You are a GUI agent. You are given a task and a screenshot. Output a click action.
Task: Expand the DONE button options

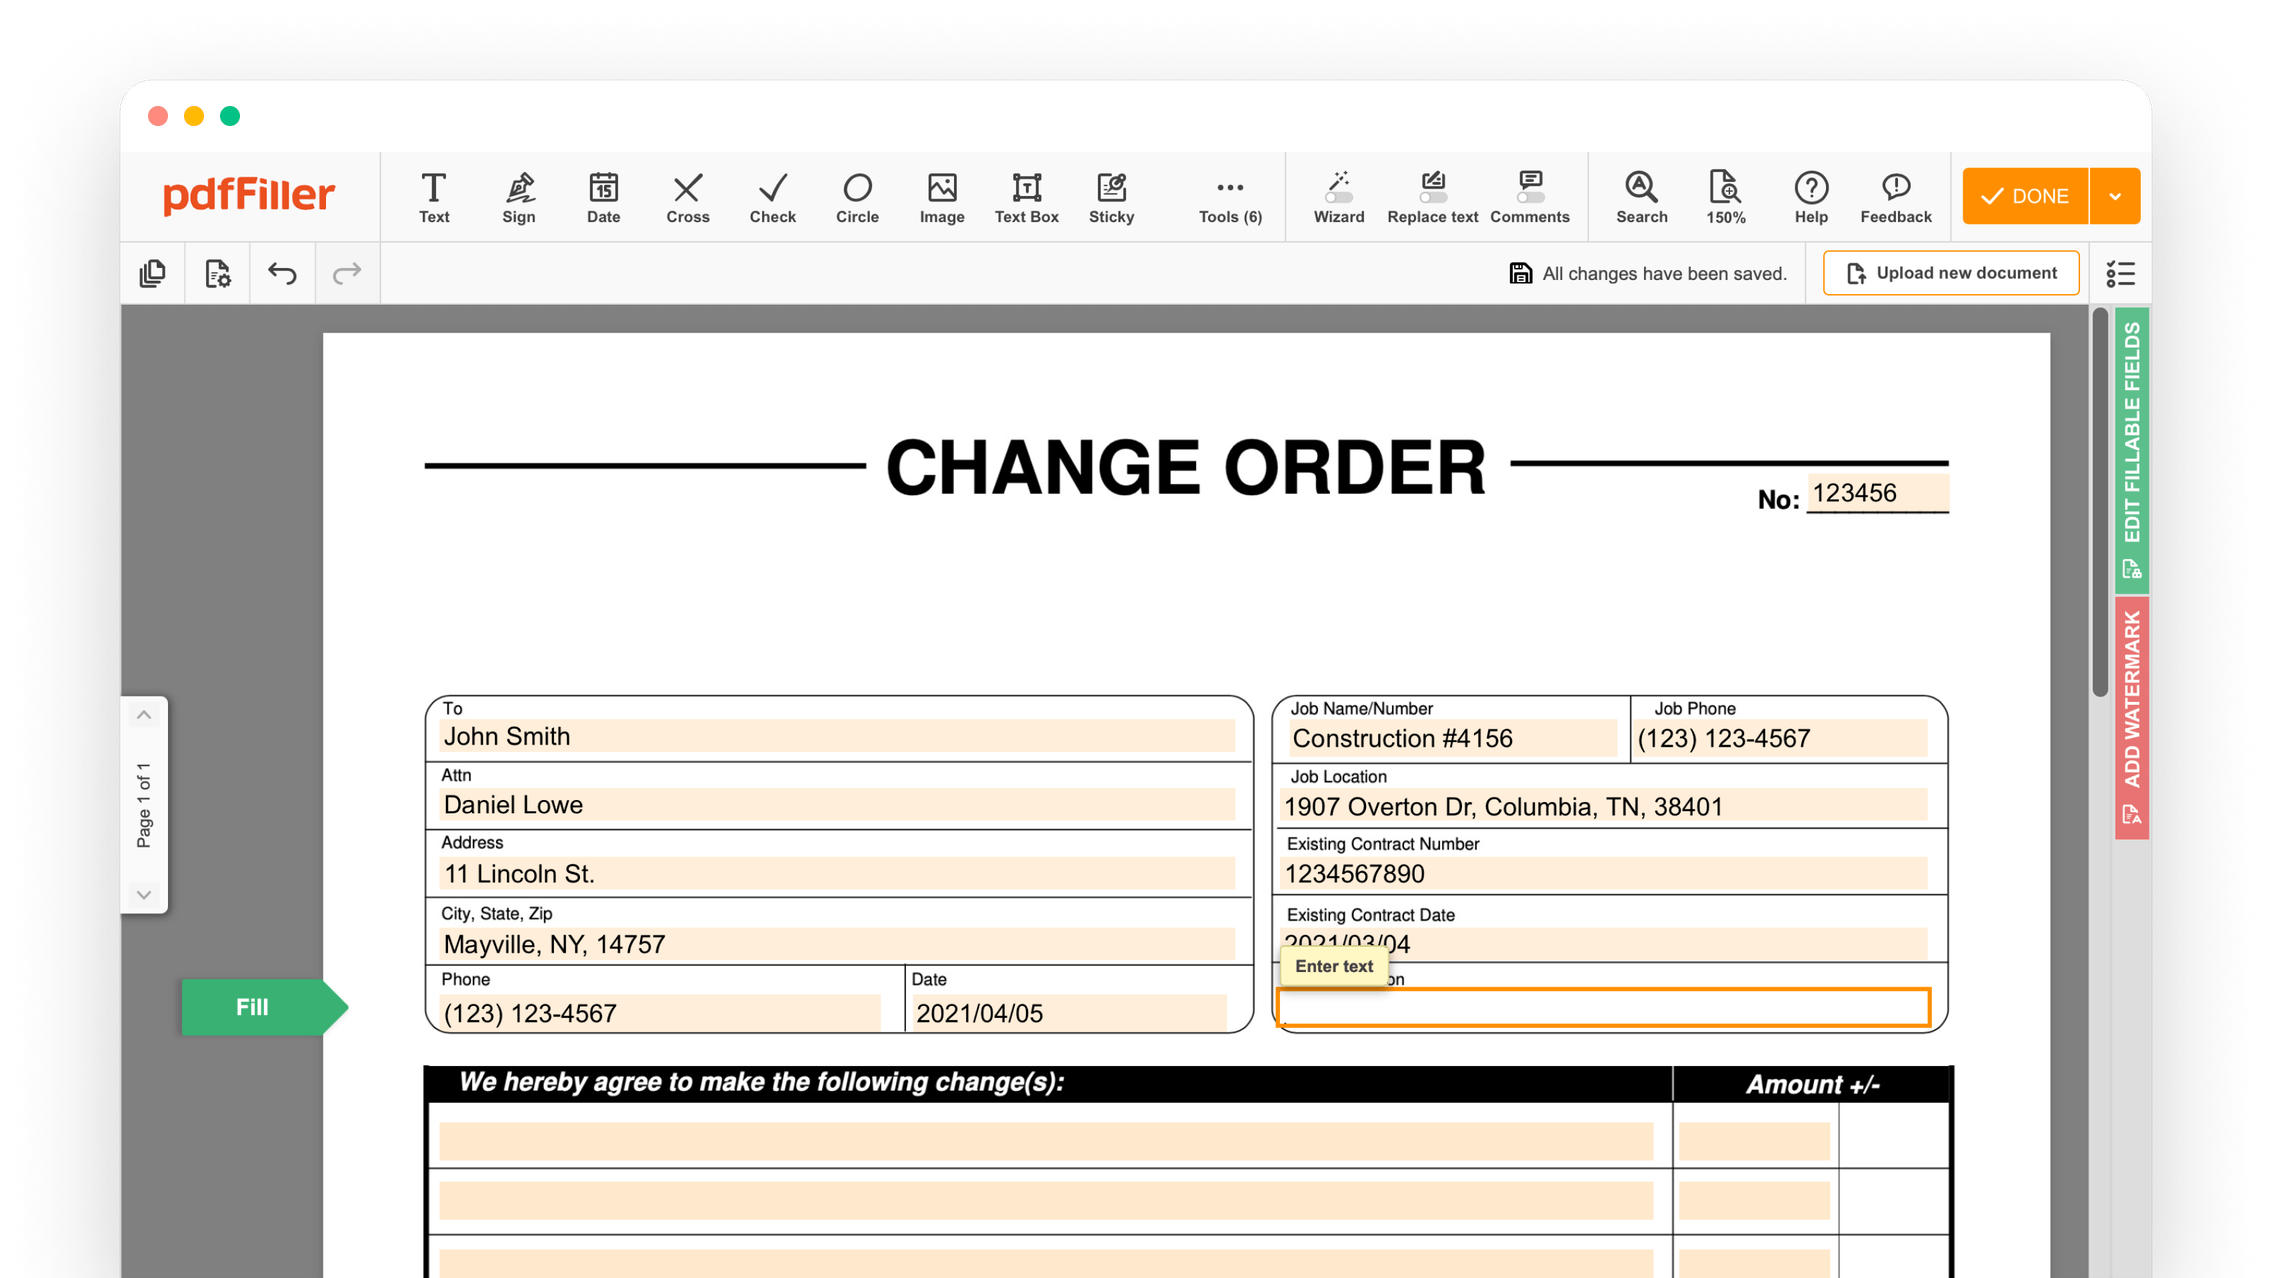tap(2116, 196)
